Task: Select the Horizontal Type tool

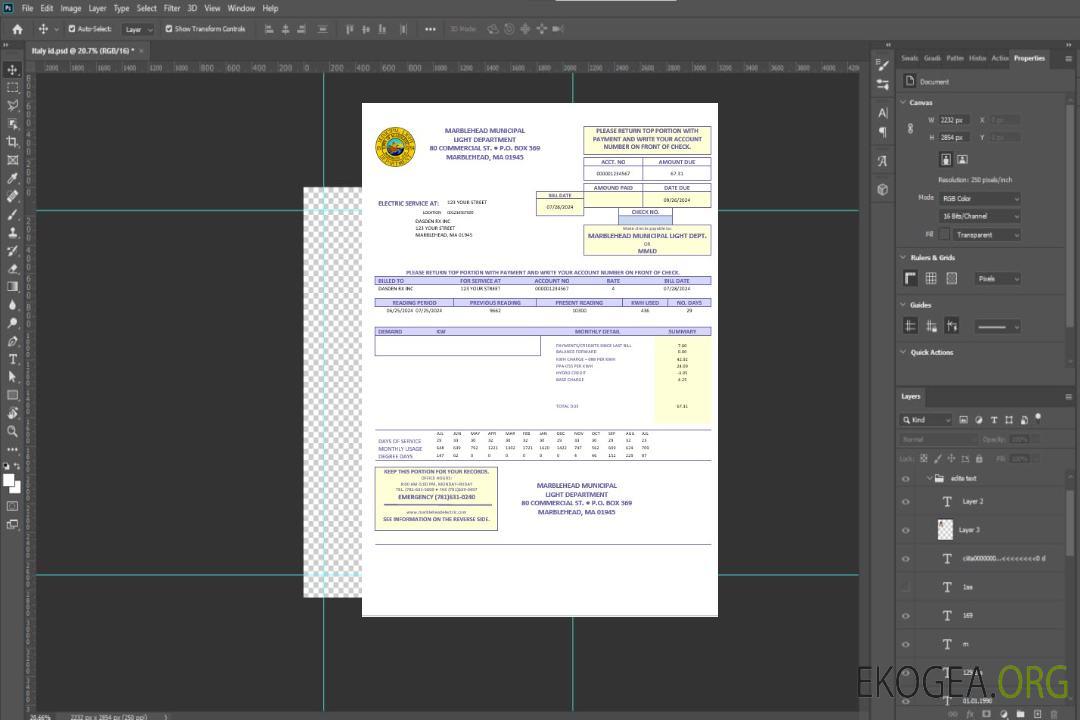Action: click(x=13, y=359)
